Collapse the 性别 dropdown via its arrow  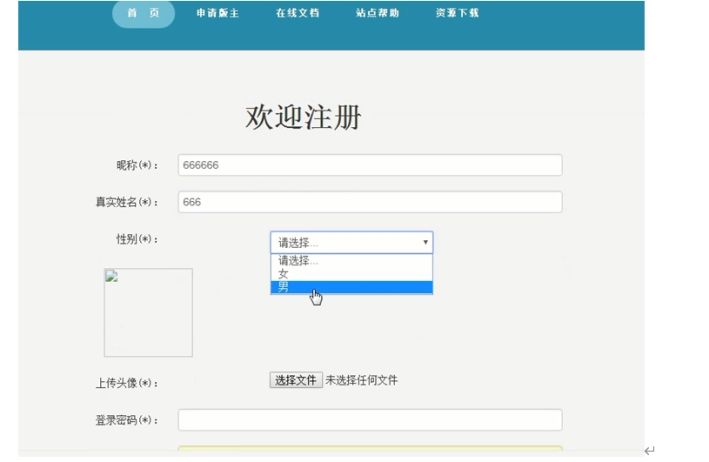click(425, 242)
